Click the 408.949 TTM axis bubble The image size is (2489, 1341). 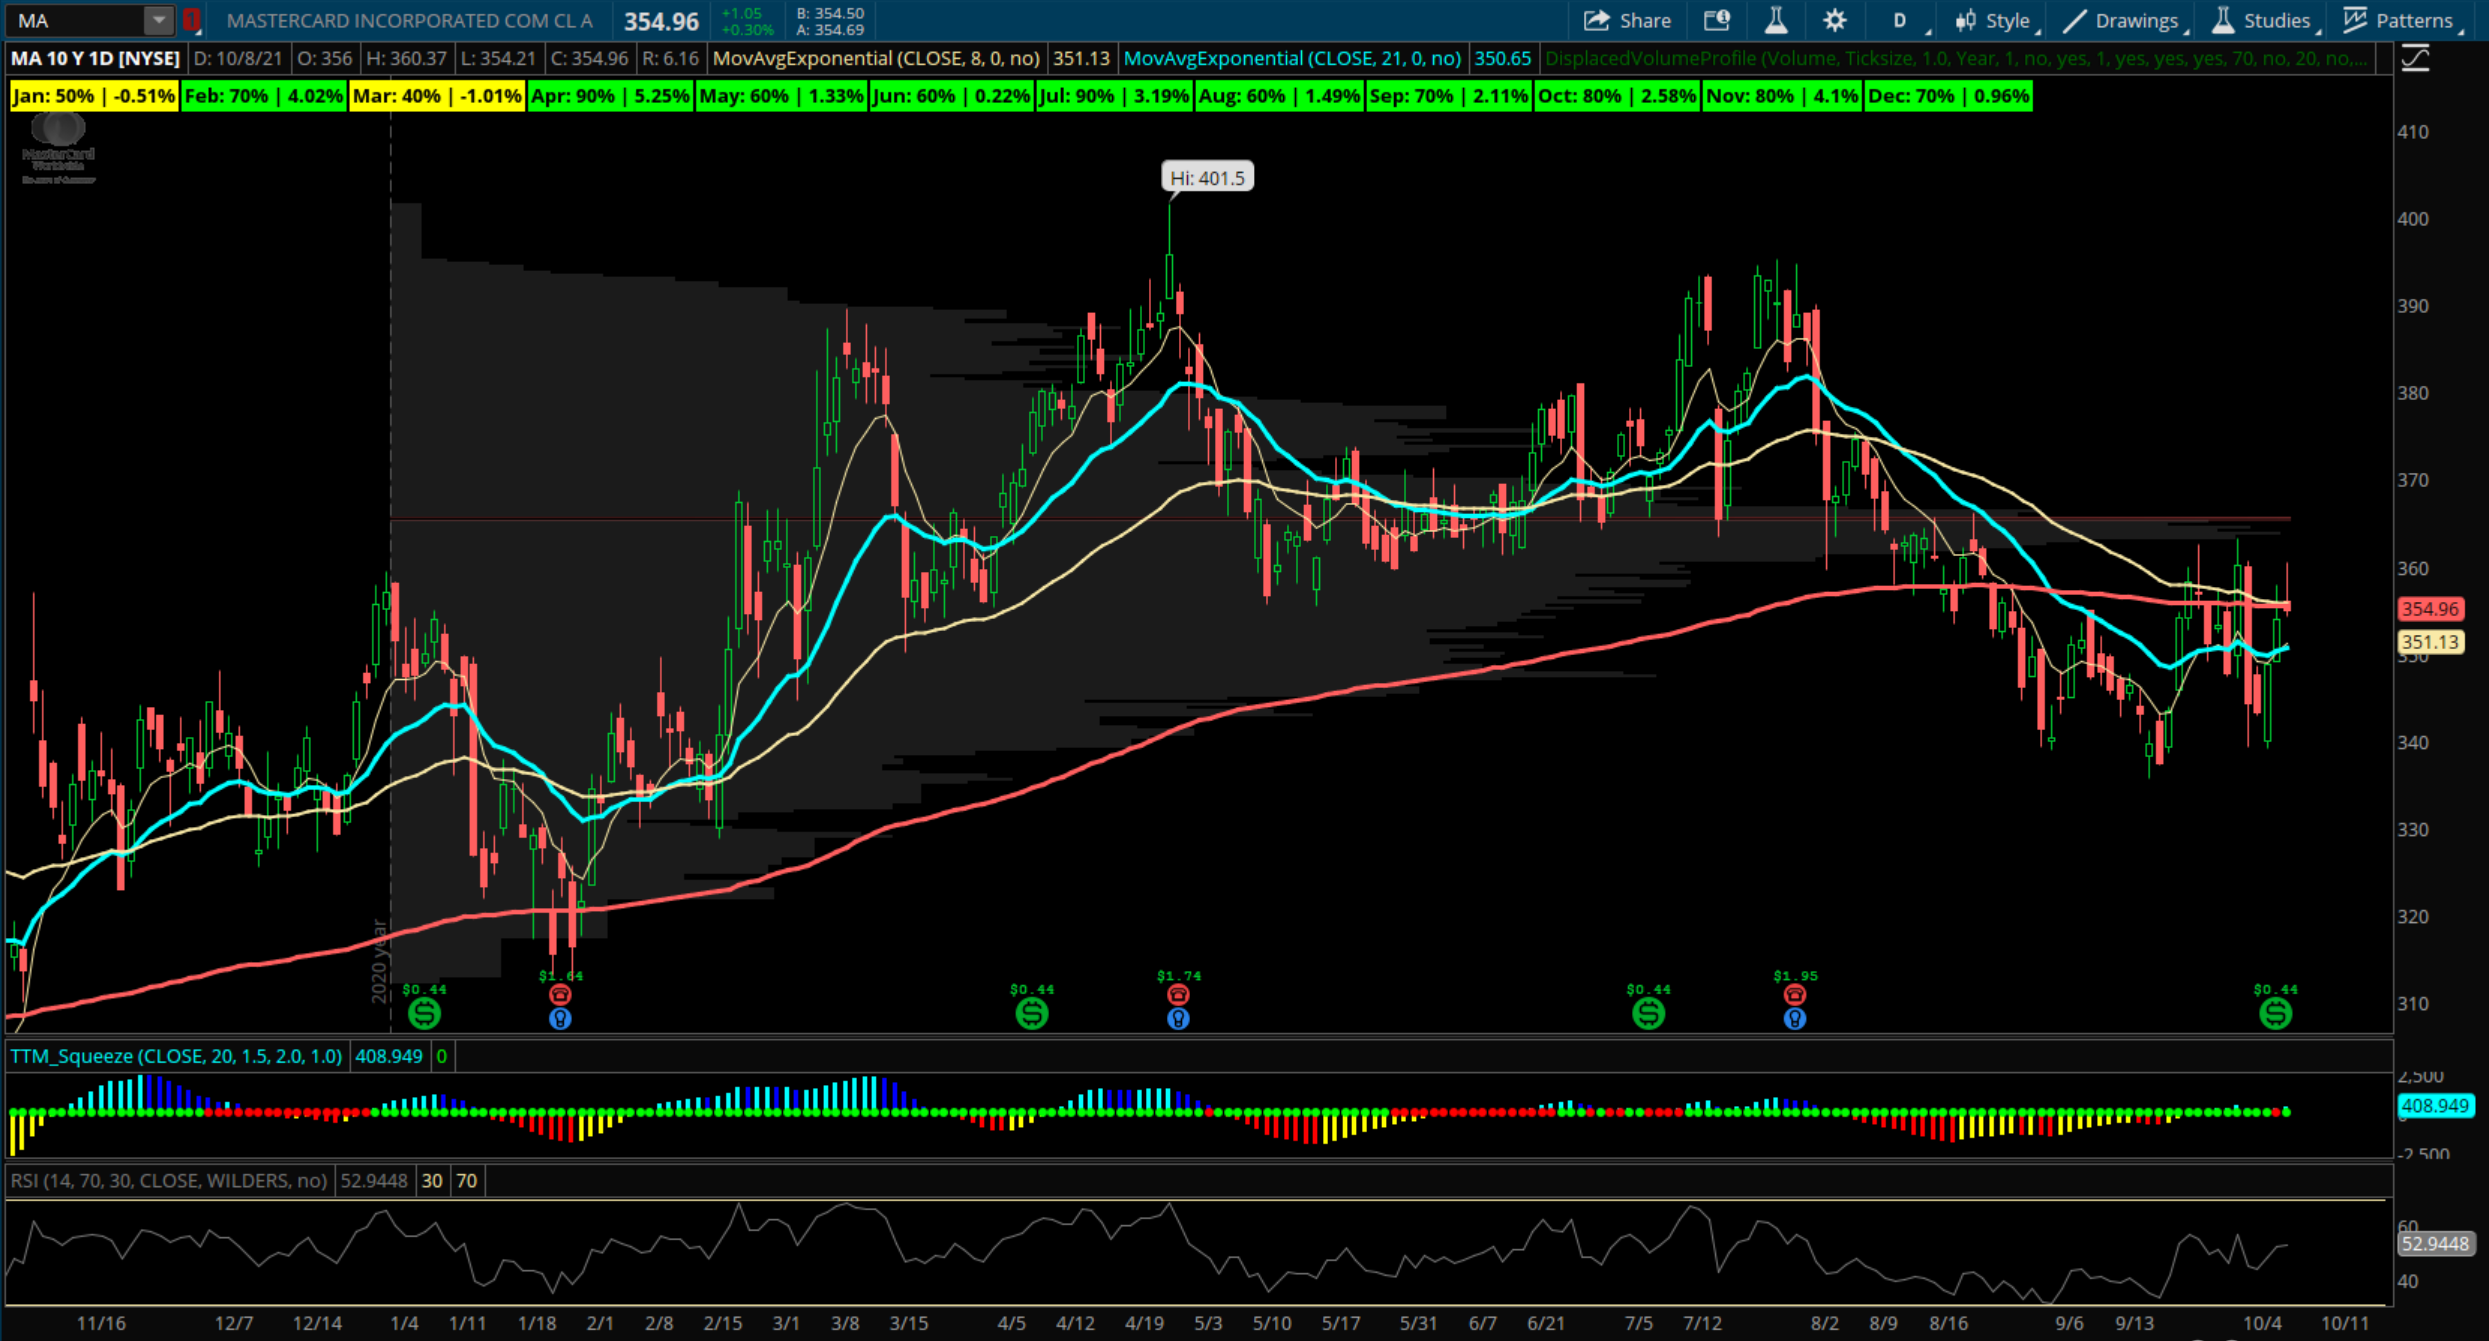tap(2435, 1105)
